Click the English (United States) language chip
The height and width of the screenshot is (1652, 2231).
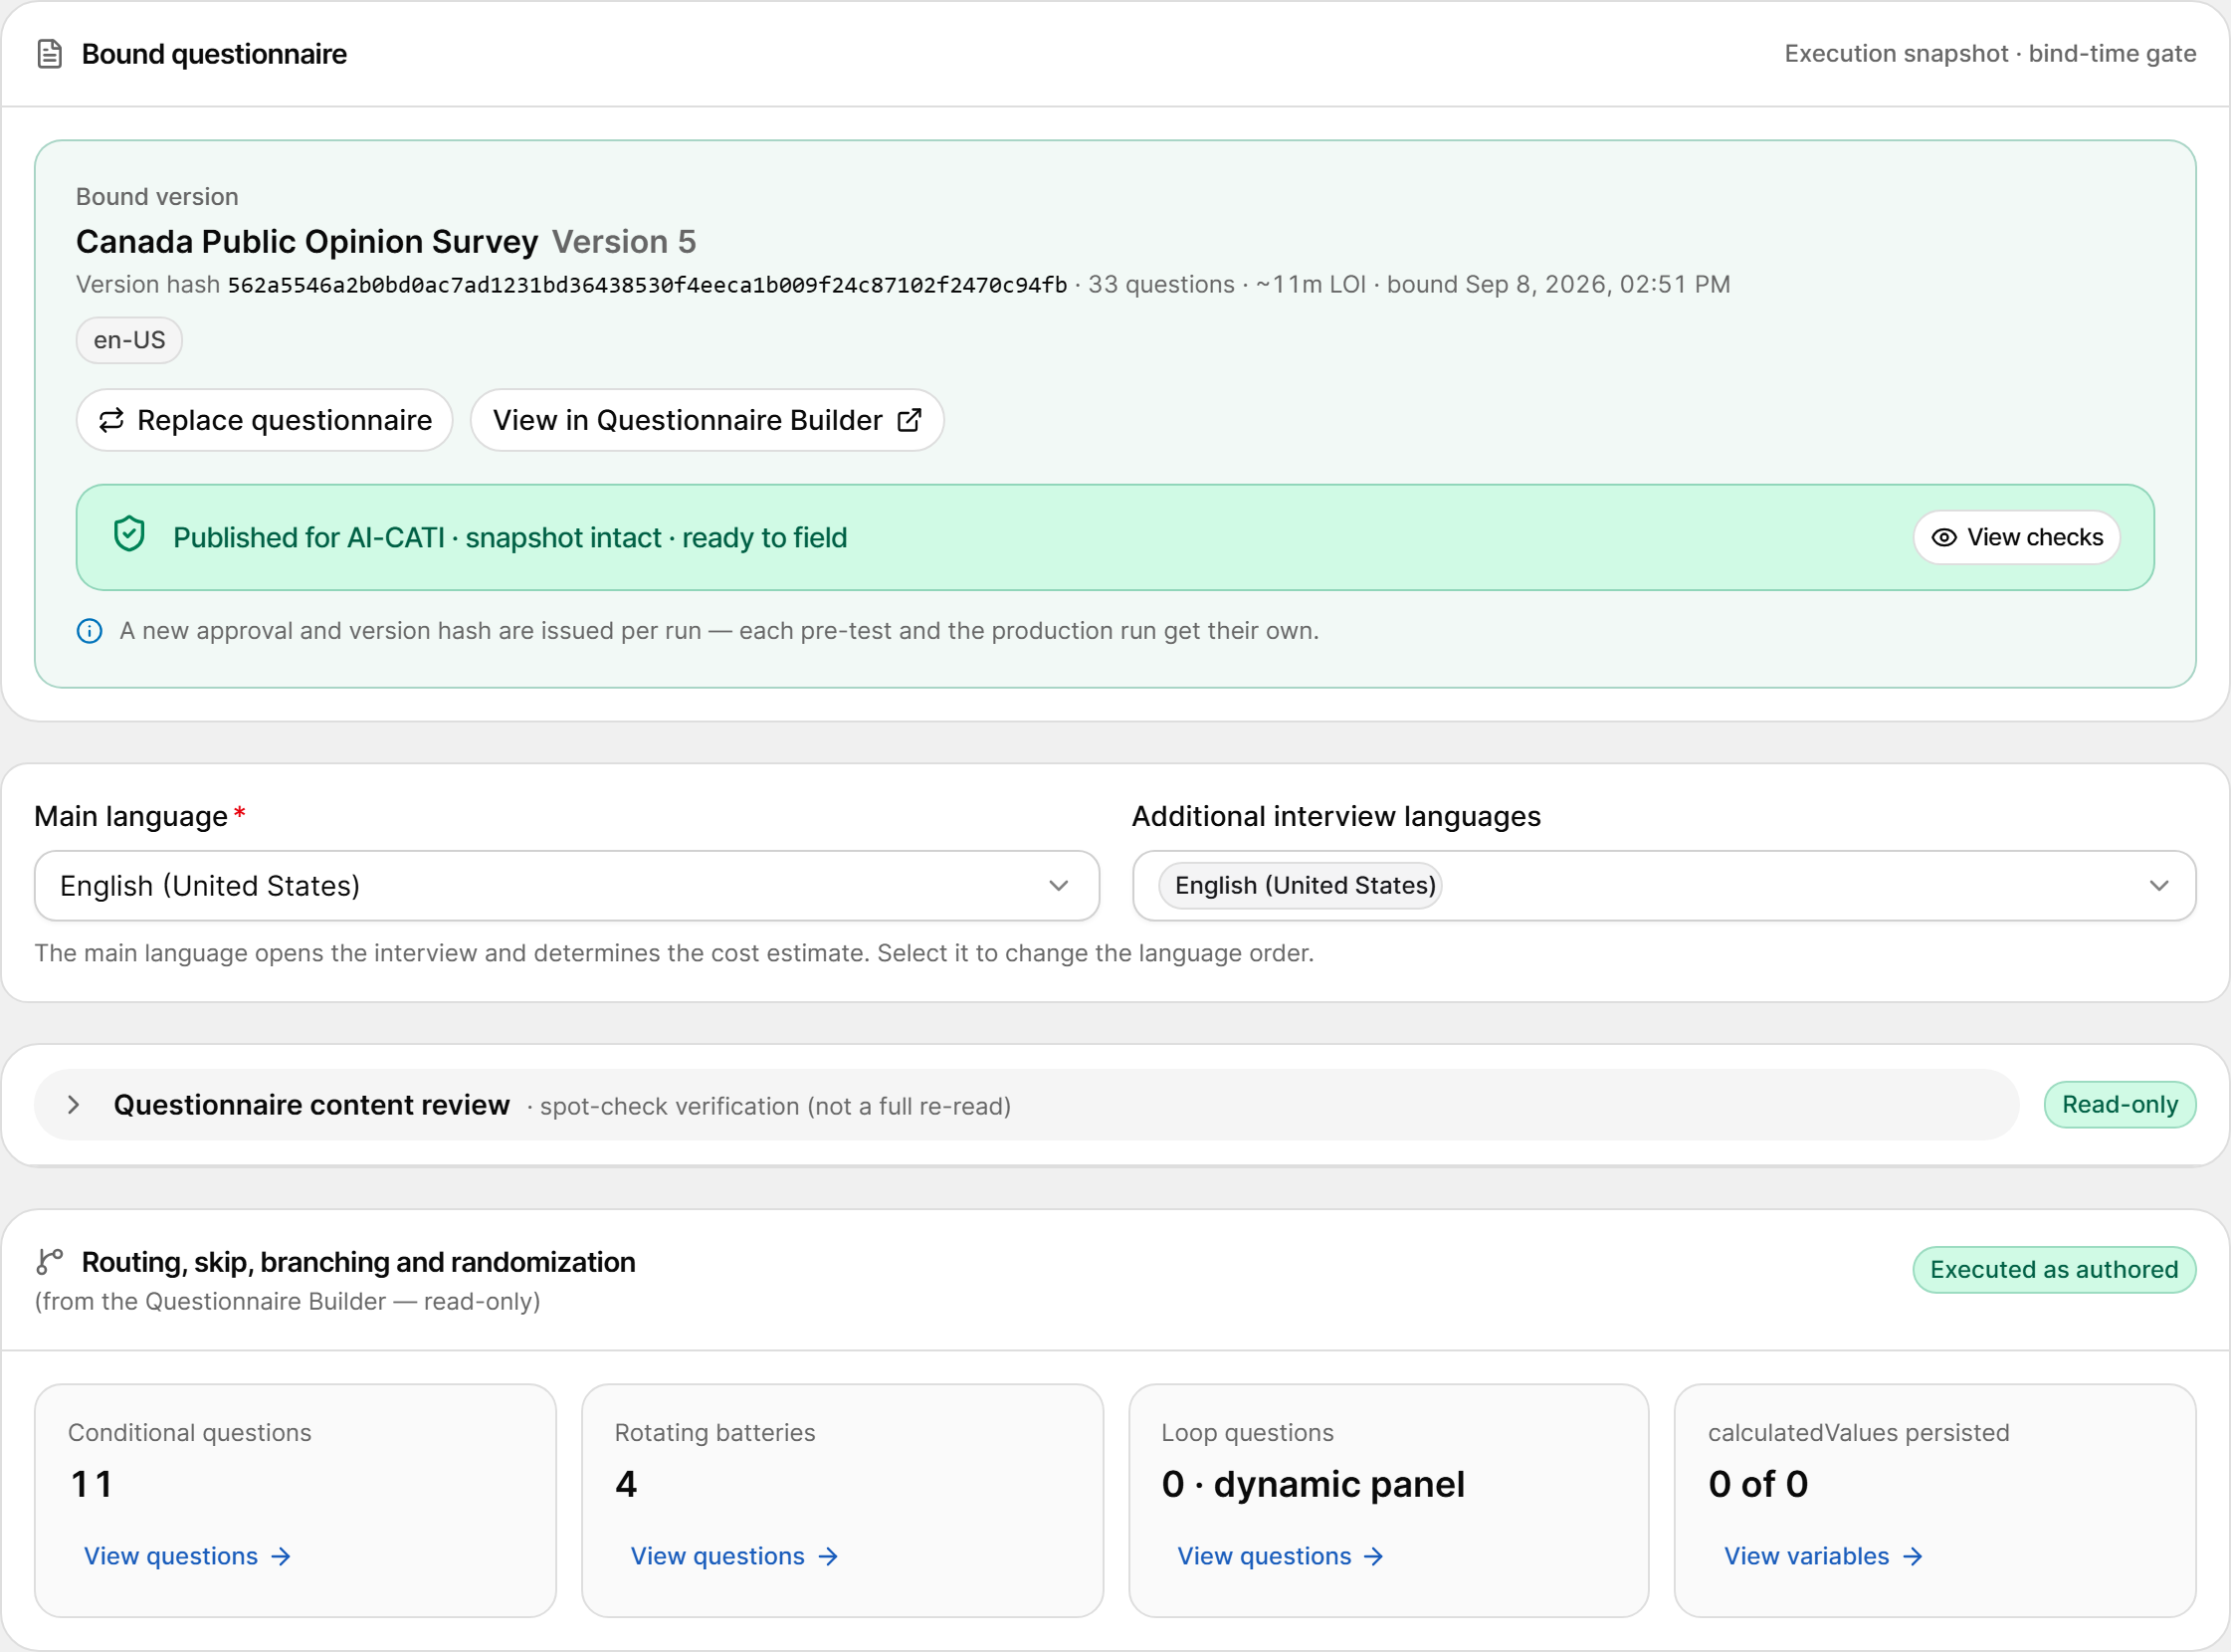coord(1300,886)
